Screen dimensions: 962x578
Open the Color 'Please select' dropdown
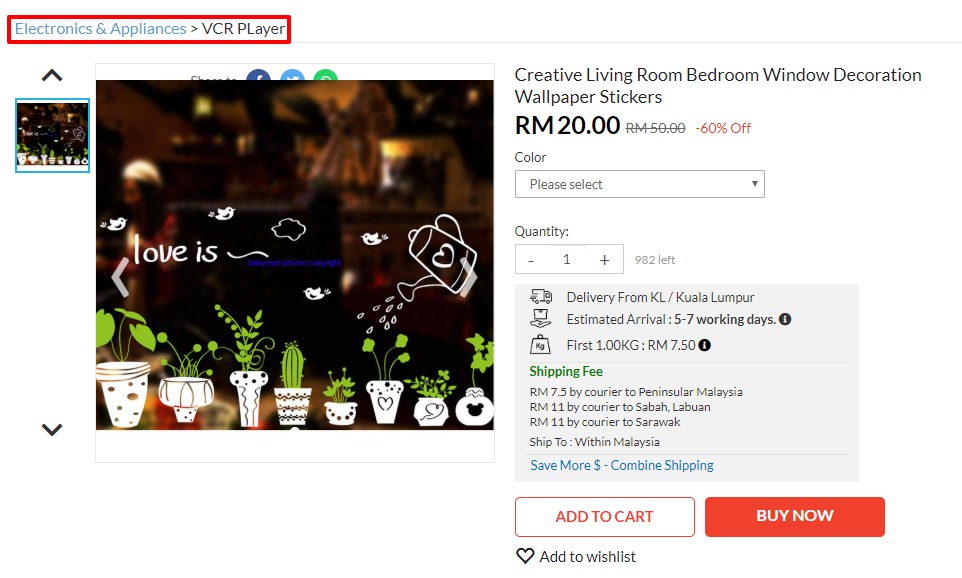(639, 184)
